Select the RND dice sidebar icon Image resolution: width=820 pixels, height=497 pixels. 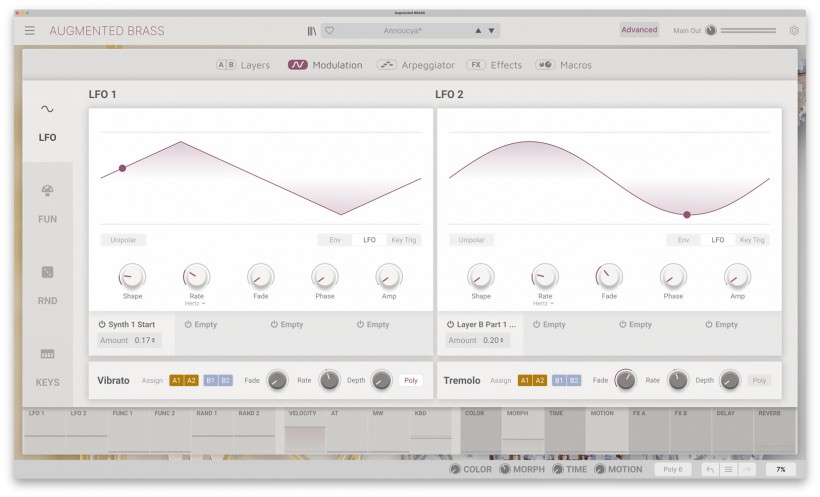(x=48, y=273)
